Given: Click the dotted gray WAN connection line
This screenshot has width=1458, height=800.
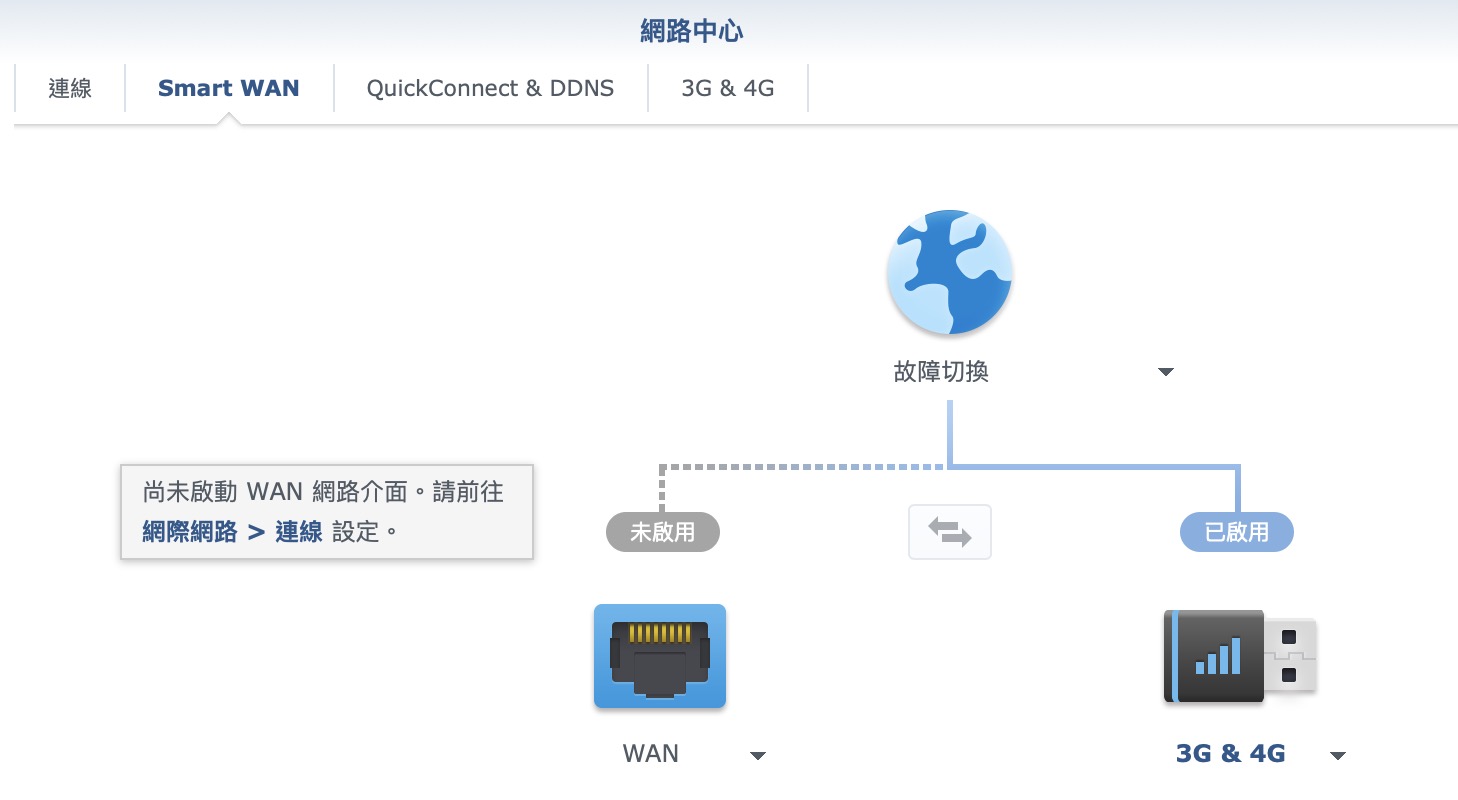Looking at the screenshot, I should (800, 466).
